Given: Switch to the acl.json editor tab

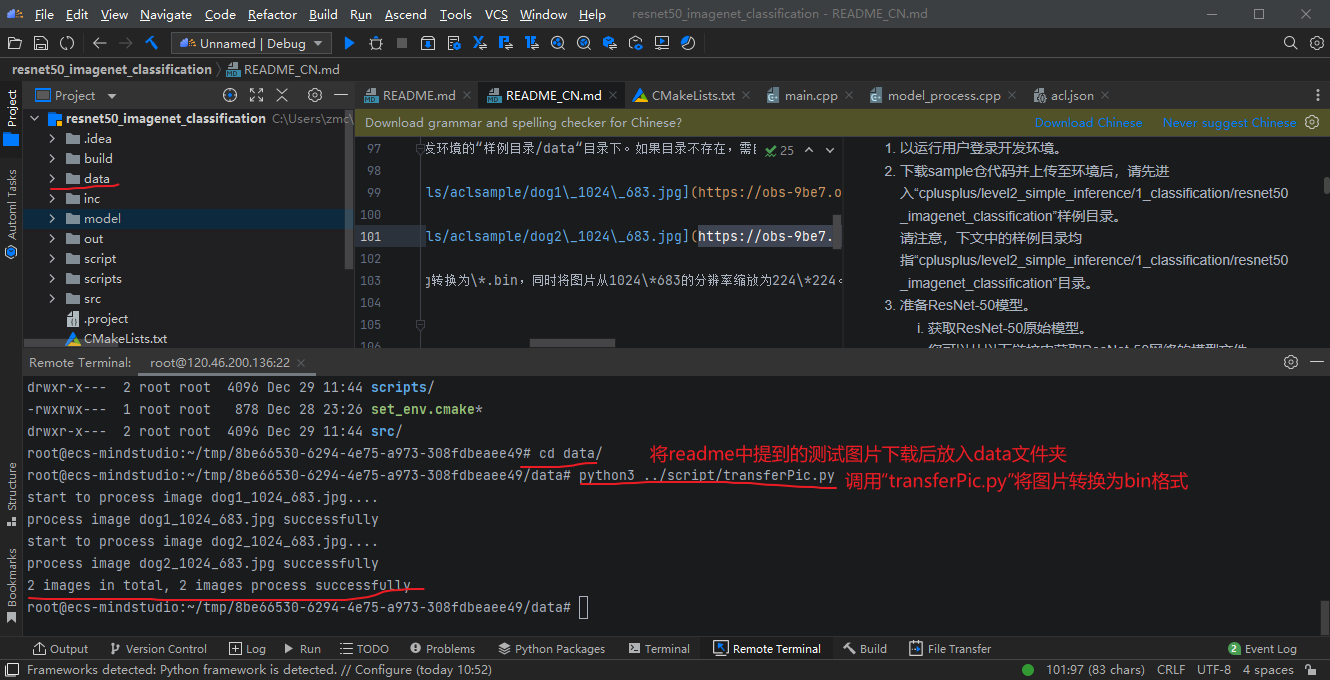Looking at the screenshot, I should (x=1072, y=96).
